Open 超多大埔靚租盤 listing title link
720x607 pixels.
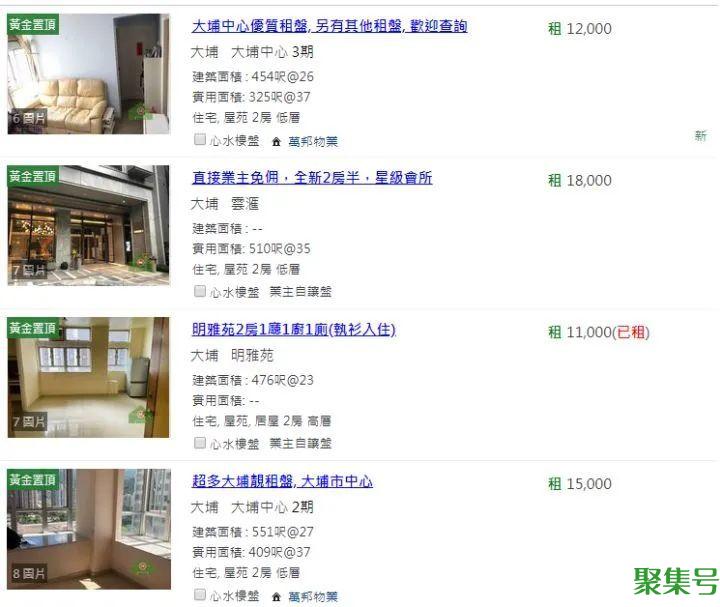pyautogui.click(x=282, y=481)
